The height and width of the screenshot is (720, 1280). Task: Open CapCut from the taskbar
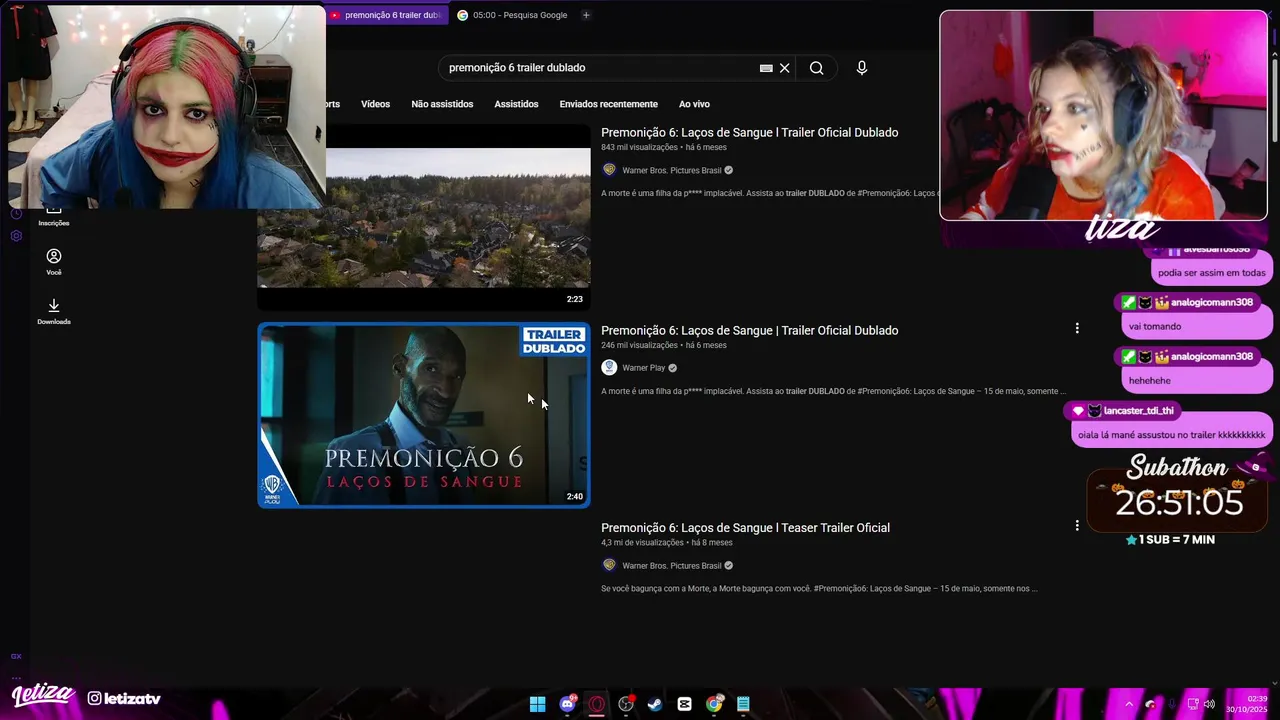point(684,704)
